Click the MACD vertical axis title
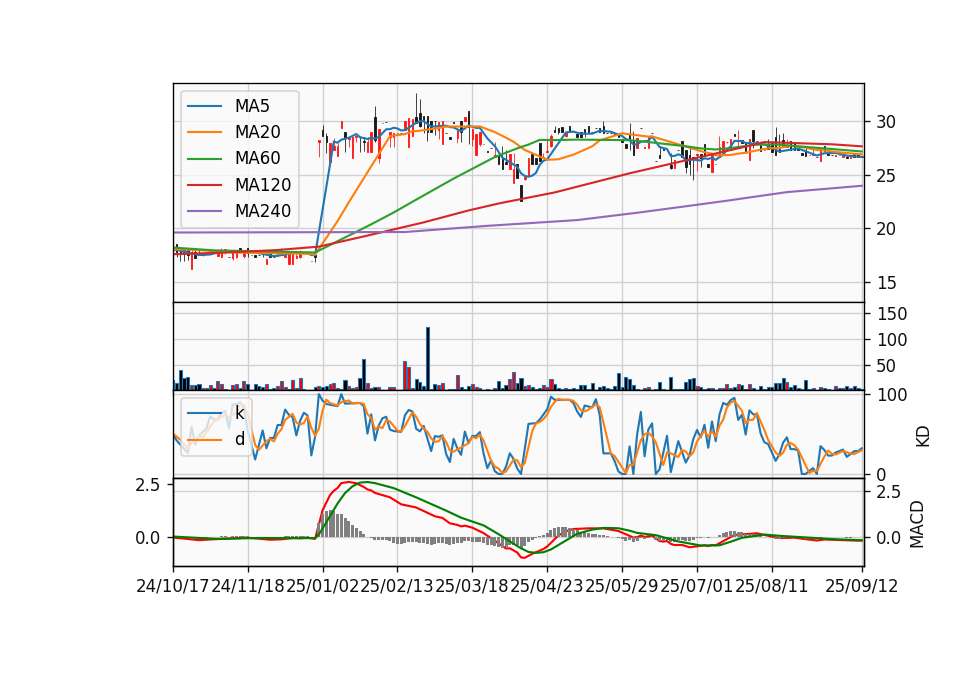Image resolution: width=960 pixels, height=690 pixels. click(x=916, y=523)
